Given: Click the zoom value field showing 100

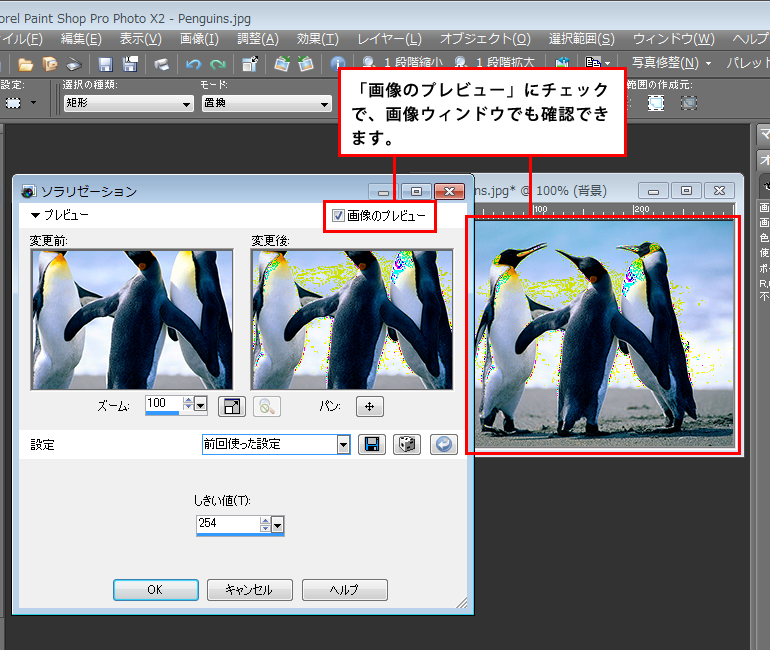Looking at the screenshot, I should tap(163, 404).
